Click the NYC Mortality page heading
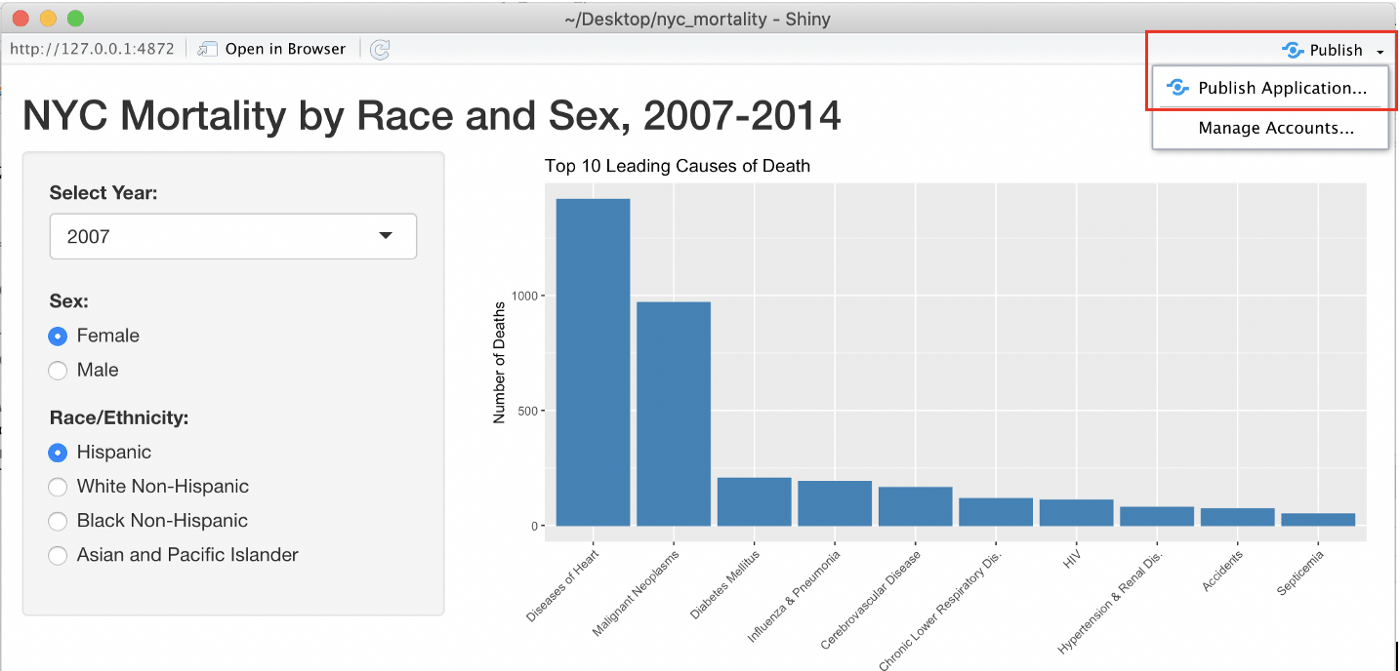The width and height of the screenshot is (1400, 671). pos(431,117)
